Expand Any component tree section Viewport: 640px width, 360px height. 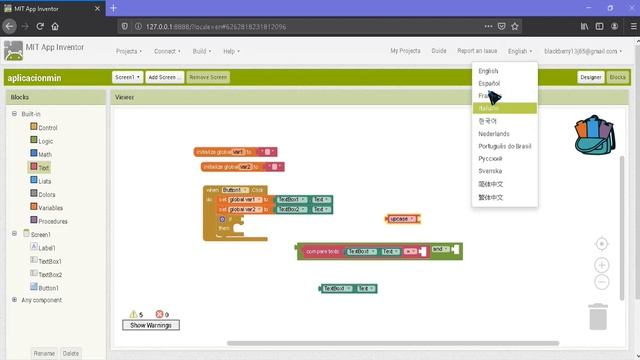coord(14,300)
